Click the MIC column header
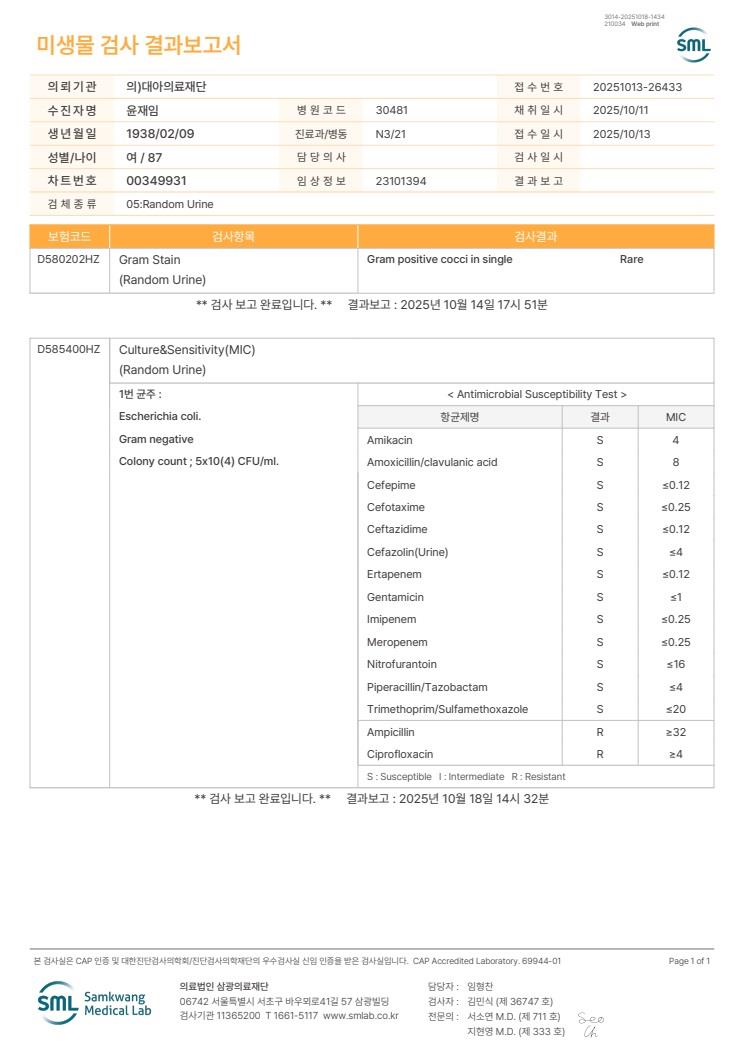Viewport: 744px width, 1052px height. [x=676, y=417]
